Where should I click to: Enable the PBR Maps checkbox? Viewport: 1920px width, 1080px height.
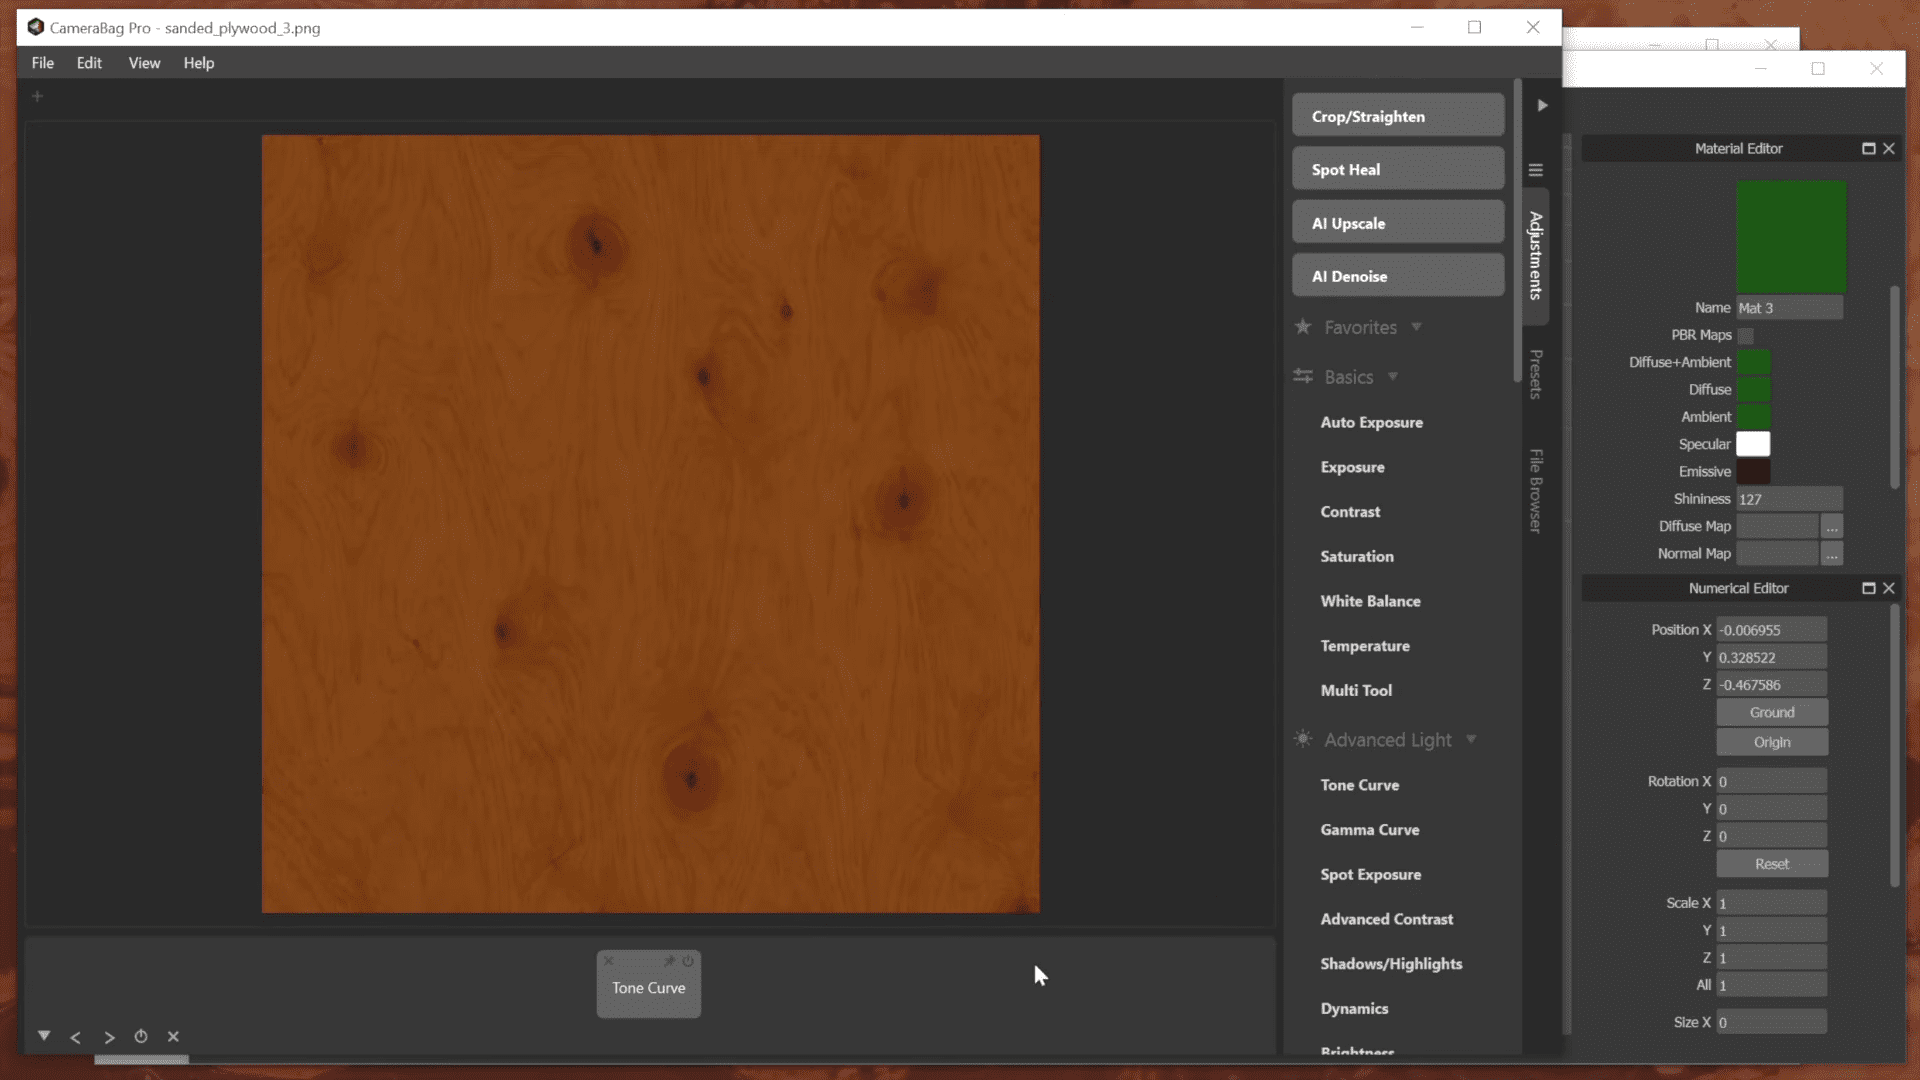[1747, 336]
